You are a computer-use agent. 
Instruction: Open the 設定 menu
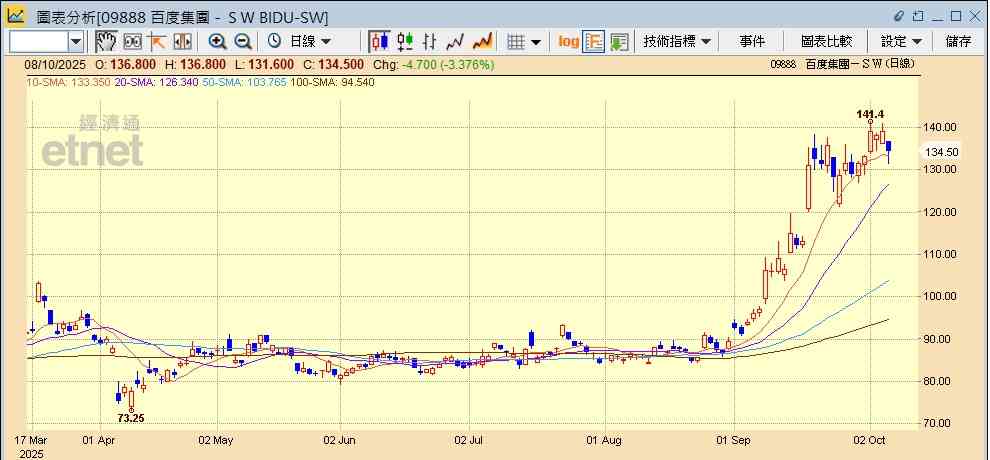pos(900,41)
